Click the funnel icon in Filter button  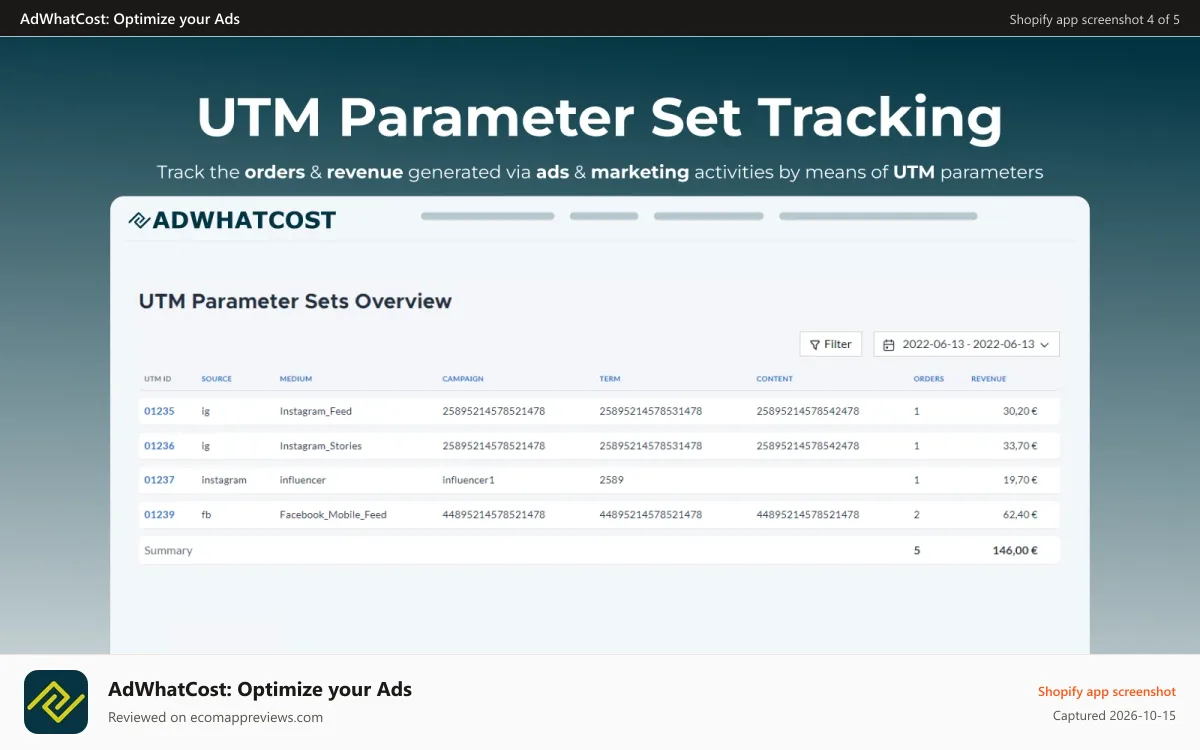pos(815,344)
